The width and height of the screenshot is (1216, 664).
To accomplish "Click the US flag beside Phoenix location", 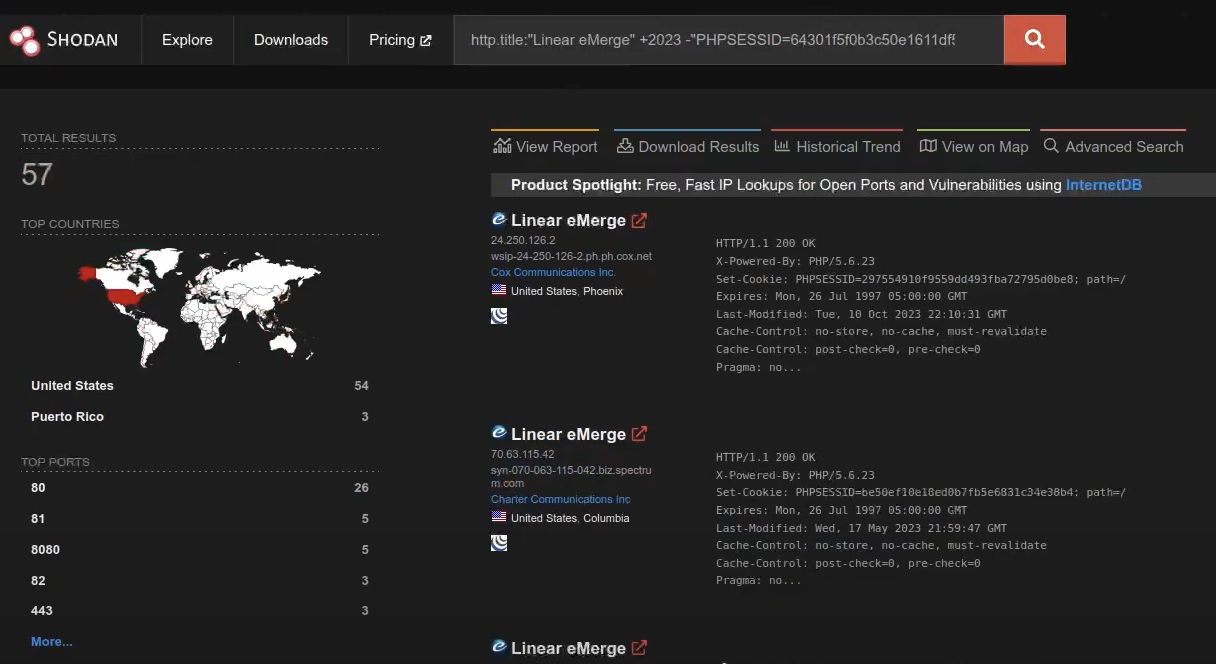I will [499, 291].
